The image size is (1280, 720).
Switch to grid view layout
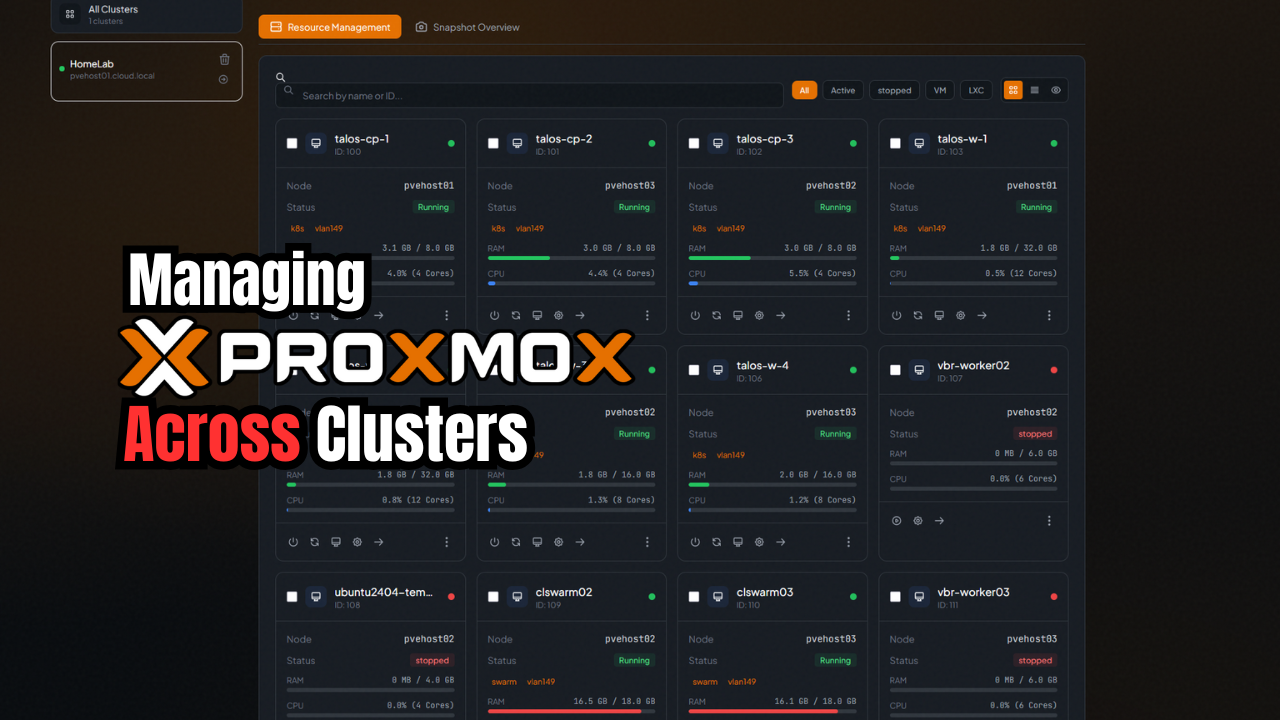(x=1013, y=90)
